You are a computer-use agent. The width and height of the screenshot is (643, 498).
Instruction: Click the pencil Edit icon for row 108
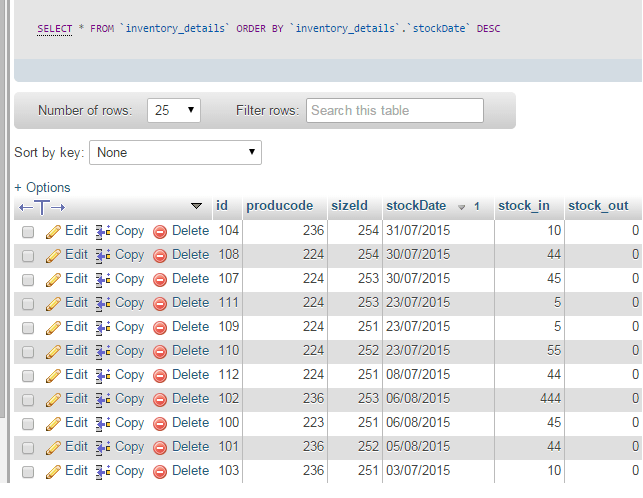pyautogui.click(x=53, y=256)
